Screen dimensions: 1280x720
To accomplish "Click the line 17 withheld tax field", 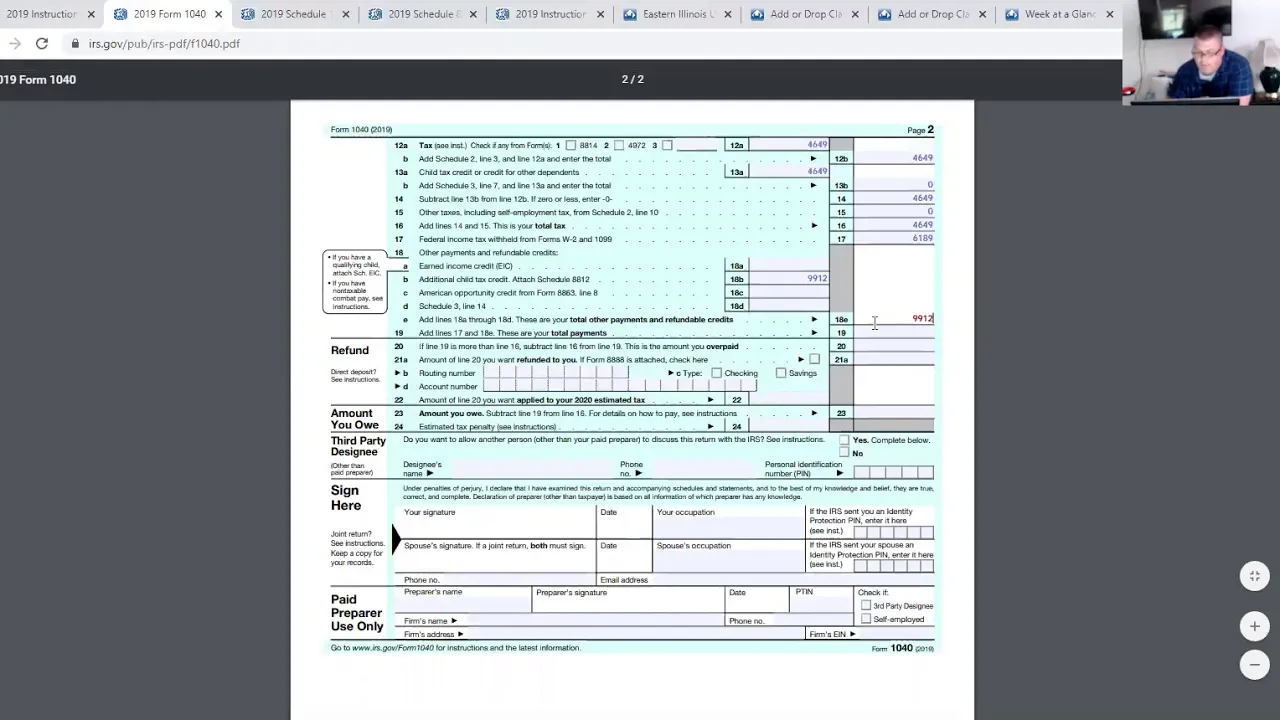I will click(x=894, y=238).
